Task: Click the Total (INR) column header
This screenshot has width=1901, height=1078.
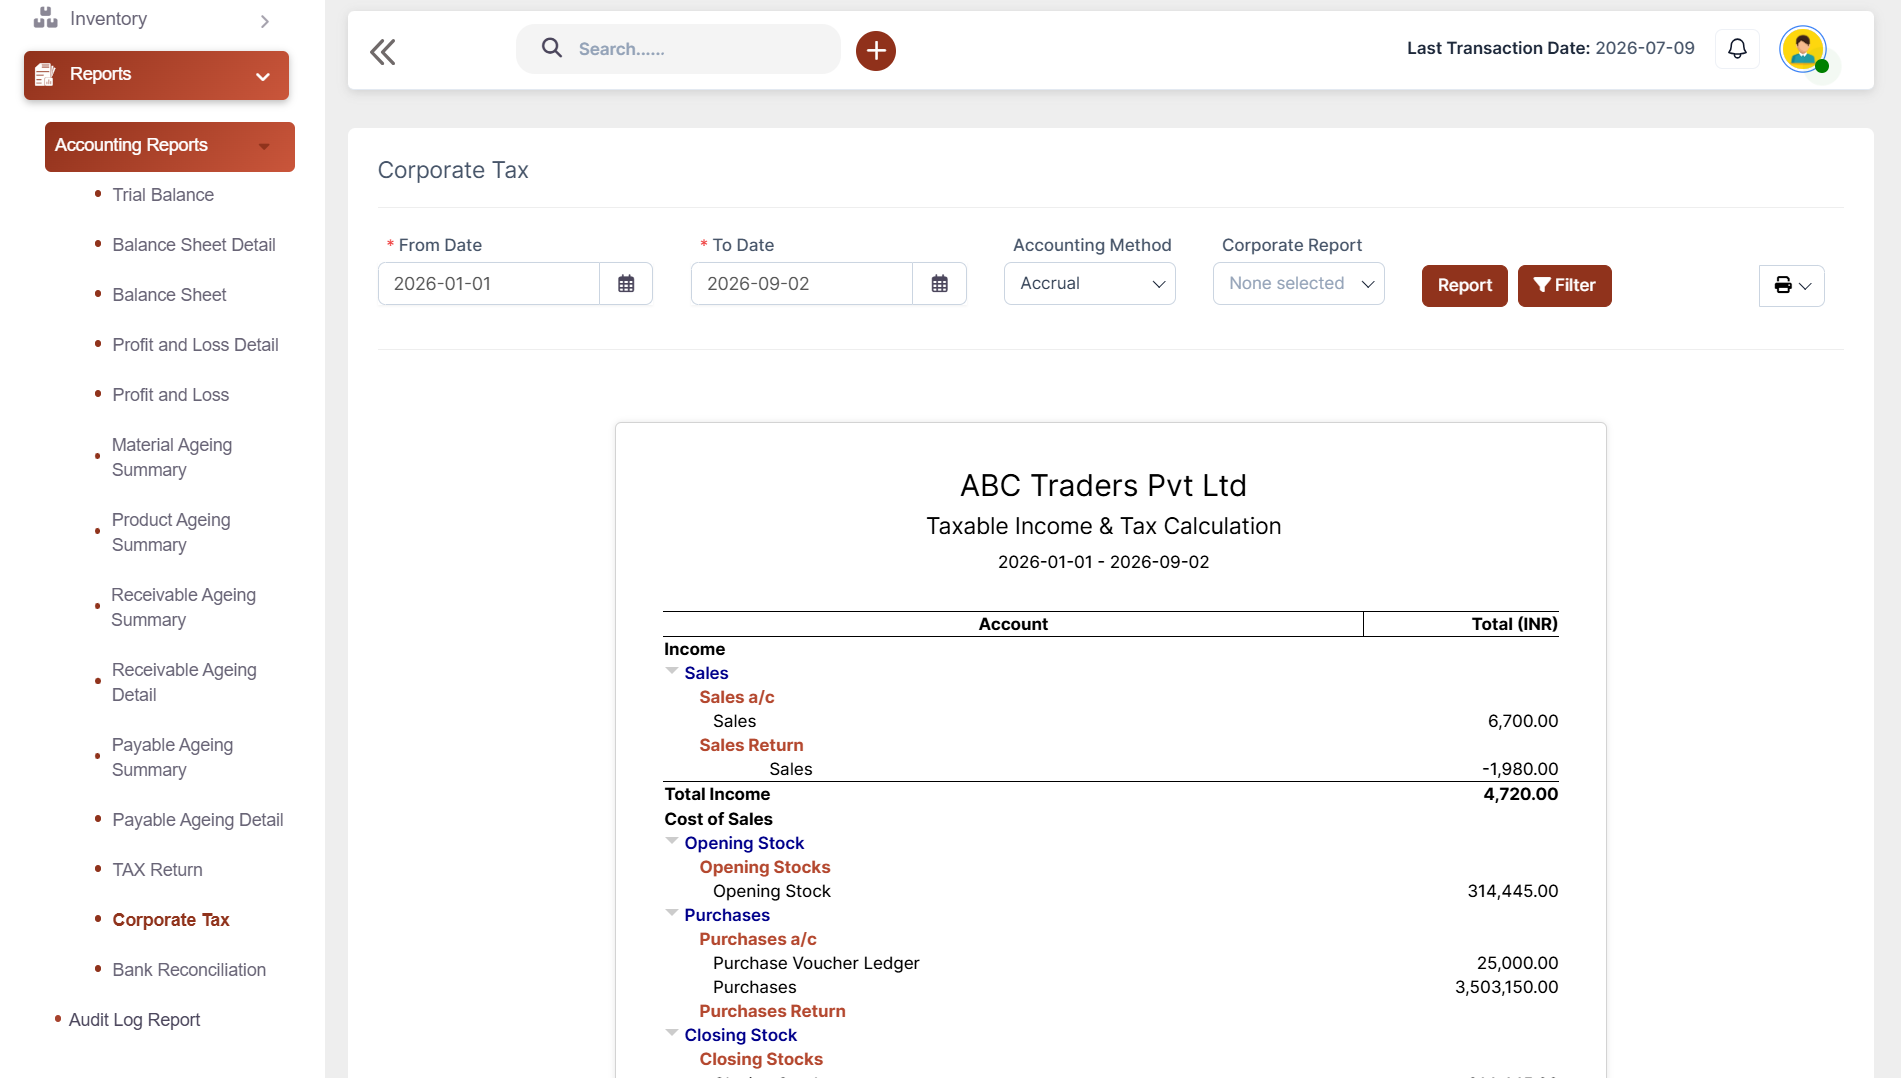Action: 1514,624
